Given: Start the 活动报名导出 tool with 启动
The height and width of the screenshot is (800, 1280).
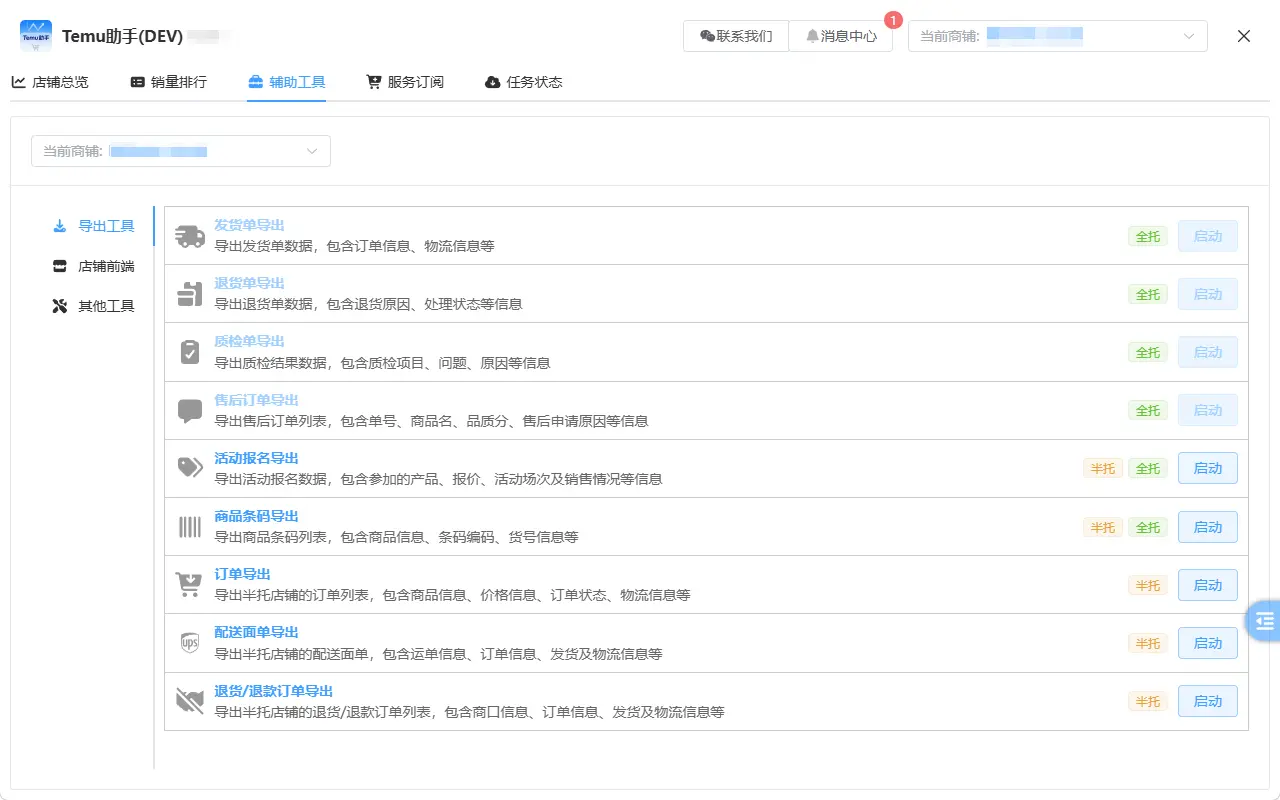Looking at the screenshot, I should 1208,468.
